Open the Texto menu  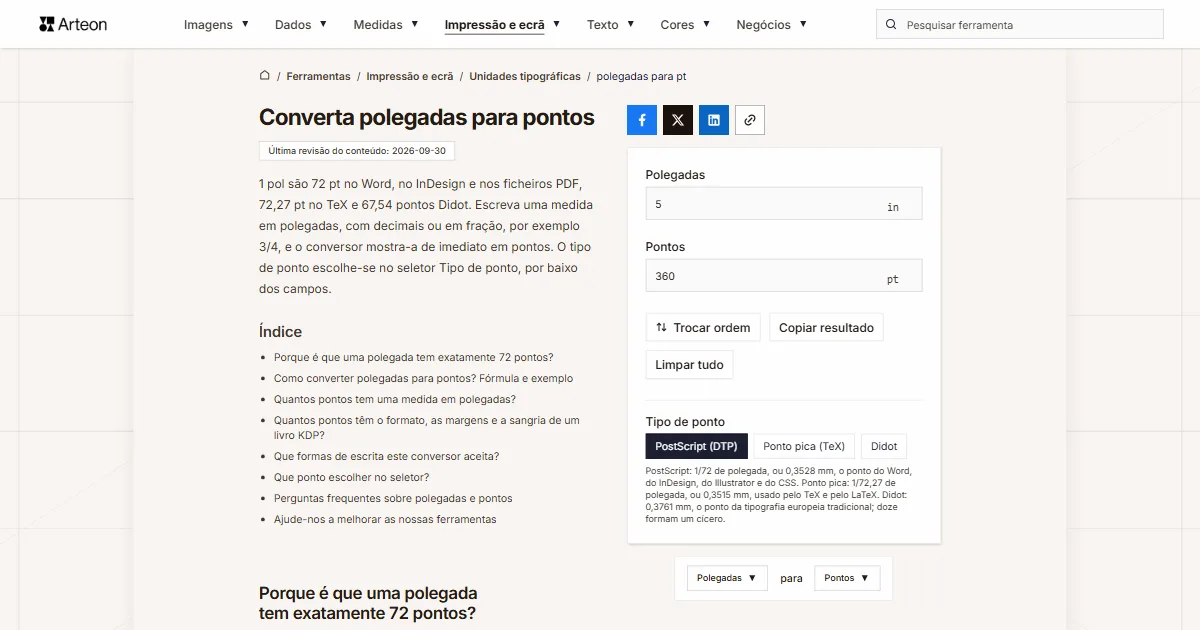[610, 25]
